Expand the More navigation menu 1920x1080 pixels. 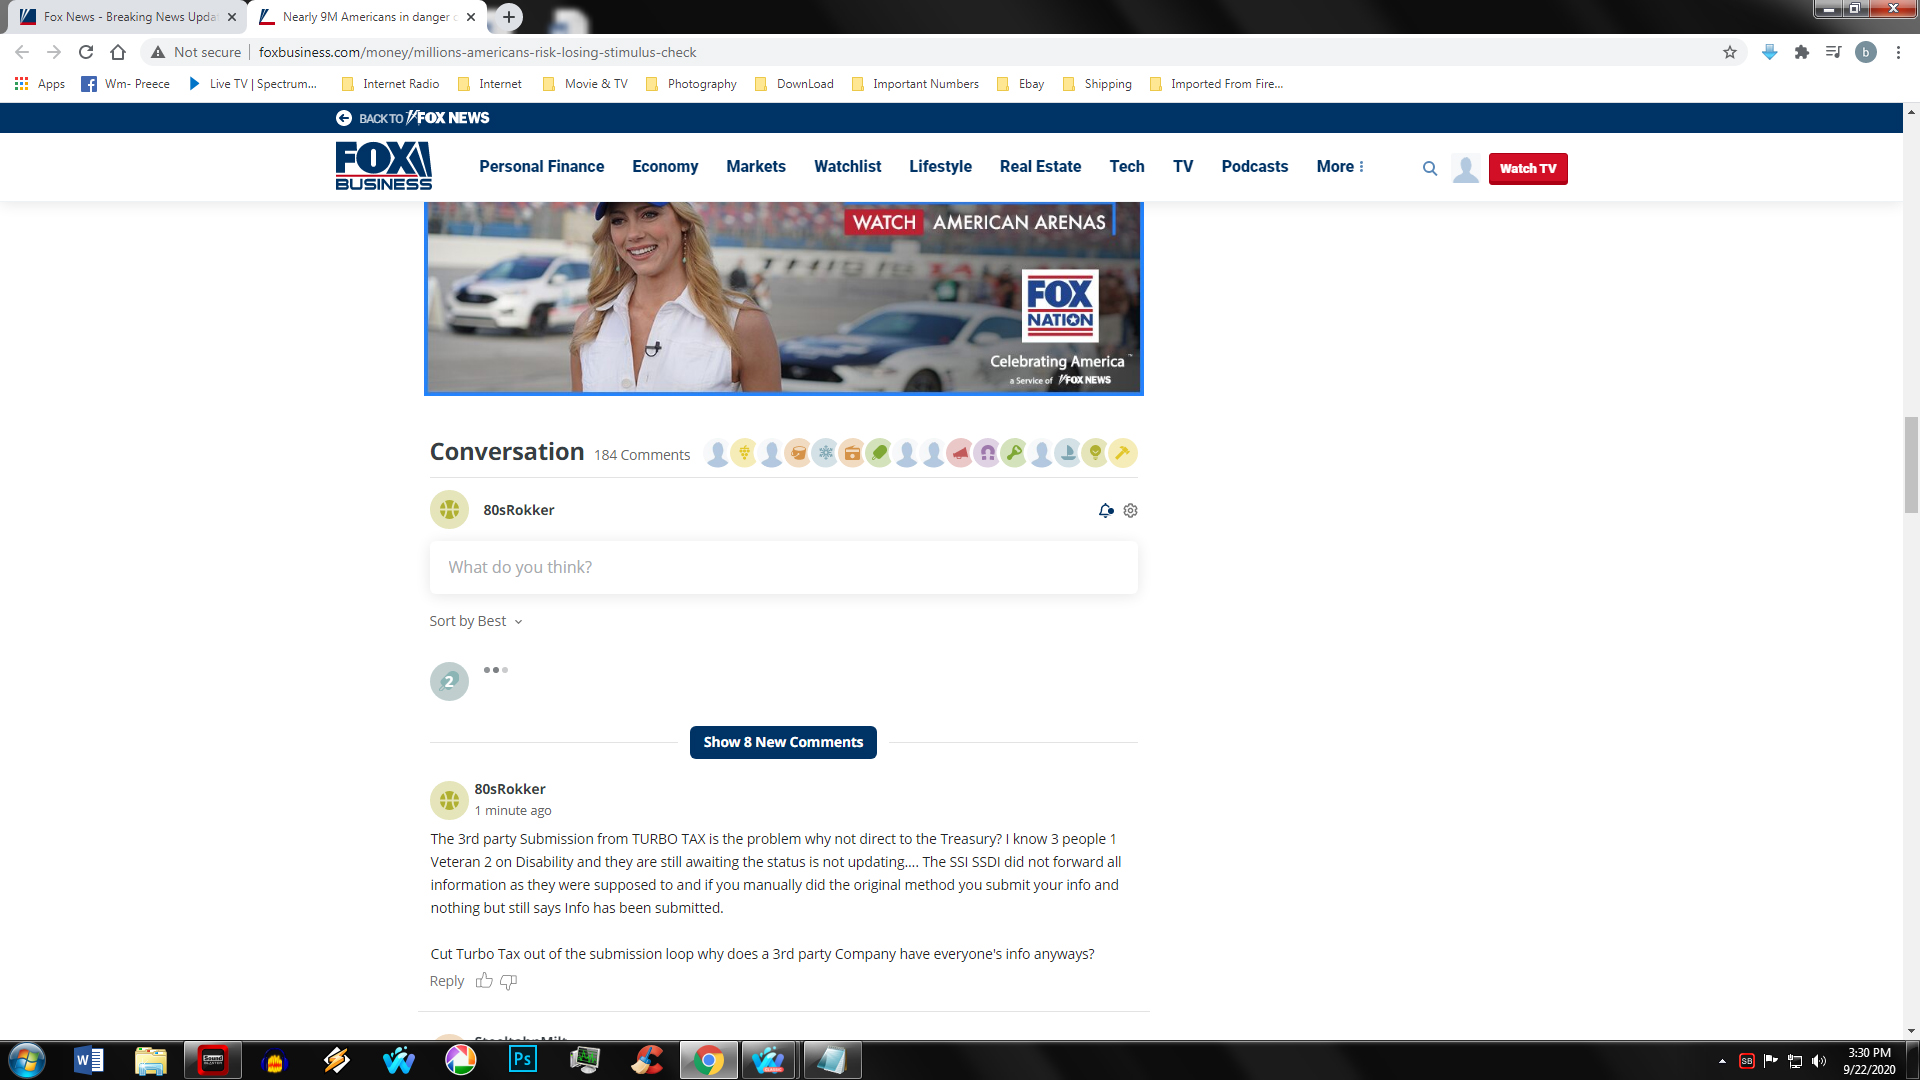coord(1340,167)
